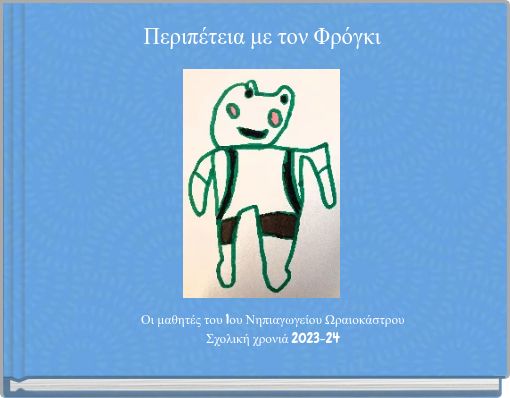Select the author line 'Οι μαθητές του 1ου Νηπιαγωγείου Ωραιοκάστρου'
Screen dimensions: 510x398
(x=273, y=320)
